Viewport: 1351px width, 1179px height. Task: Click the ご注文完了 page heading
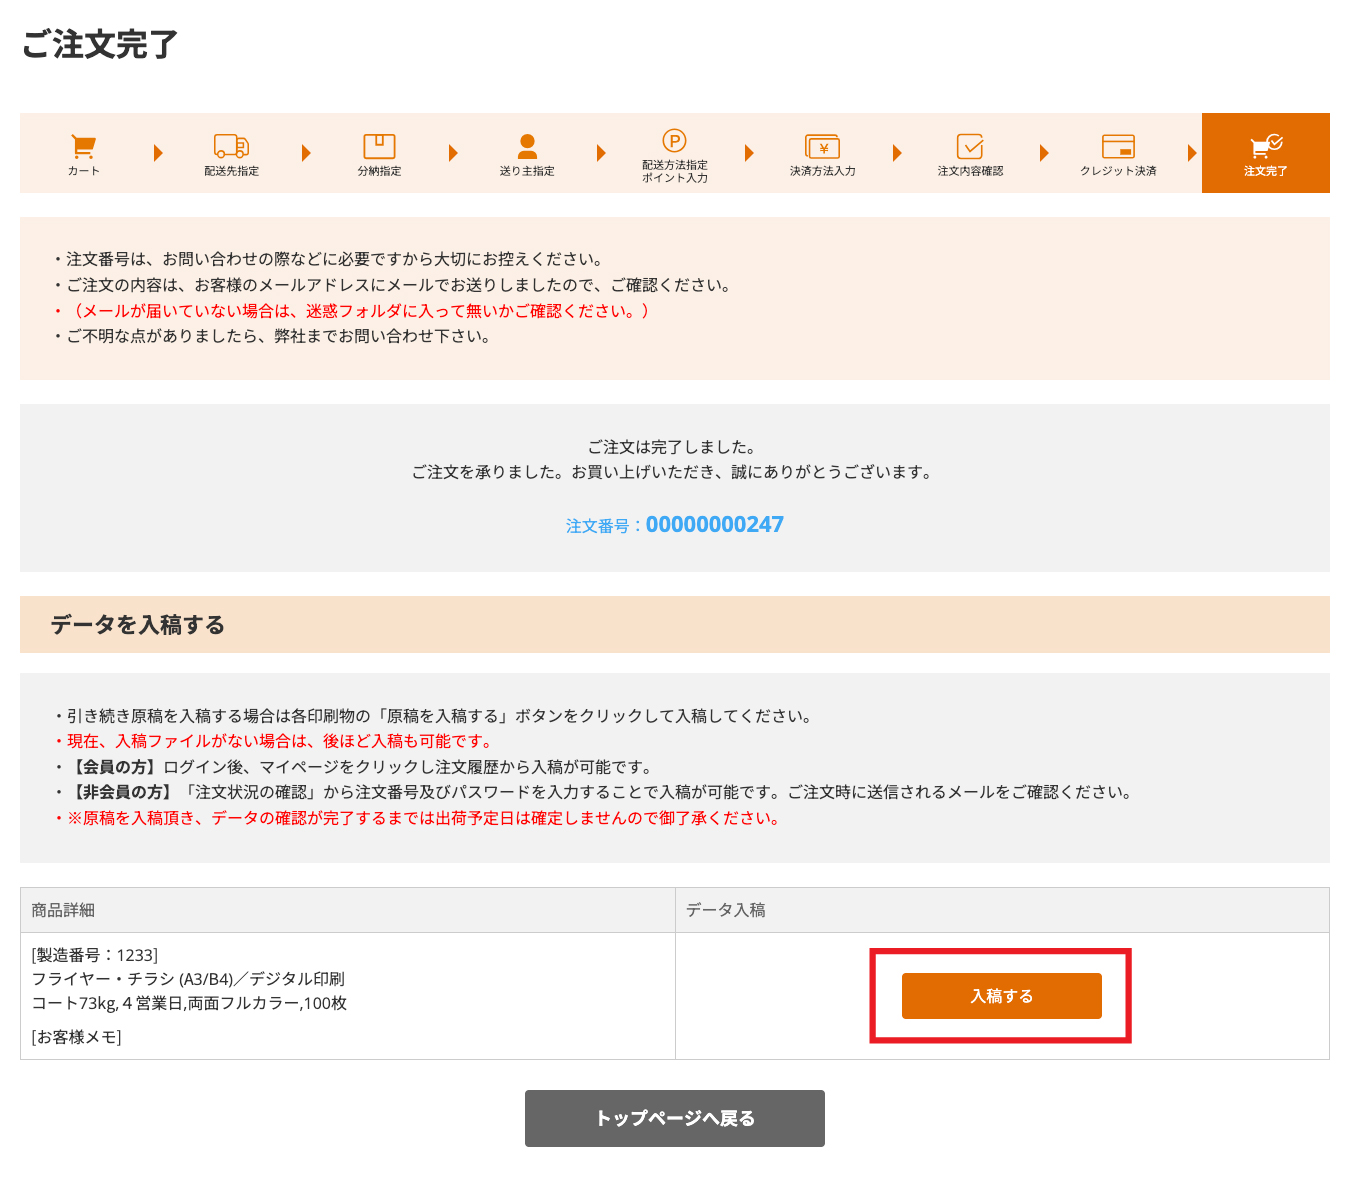[x=100, y=44]
